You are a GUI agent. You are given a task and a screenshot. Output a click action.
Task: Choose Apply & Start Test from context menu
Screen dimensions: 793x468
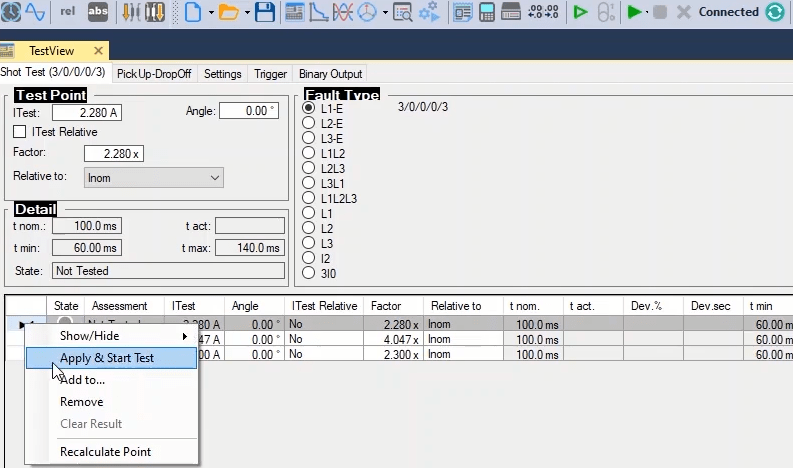[107, 358]
